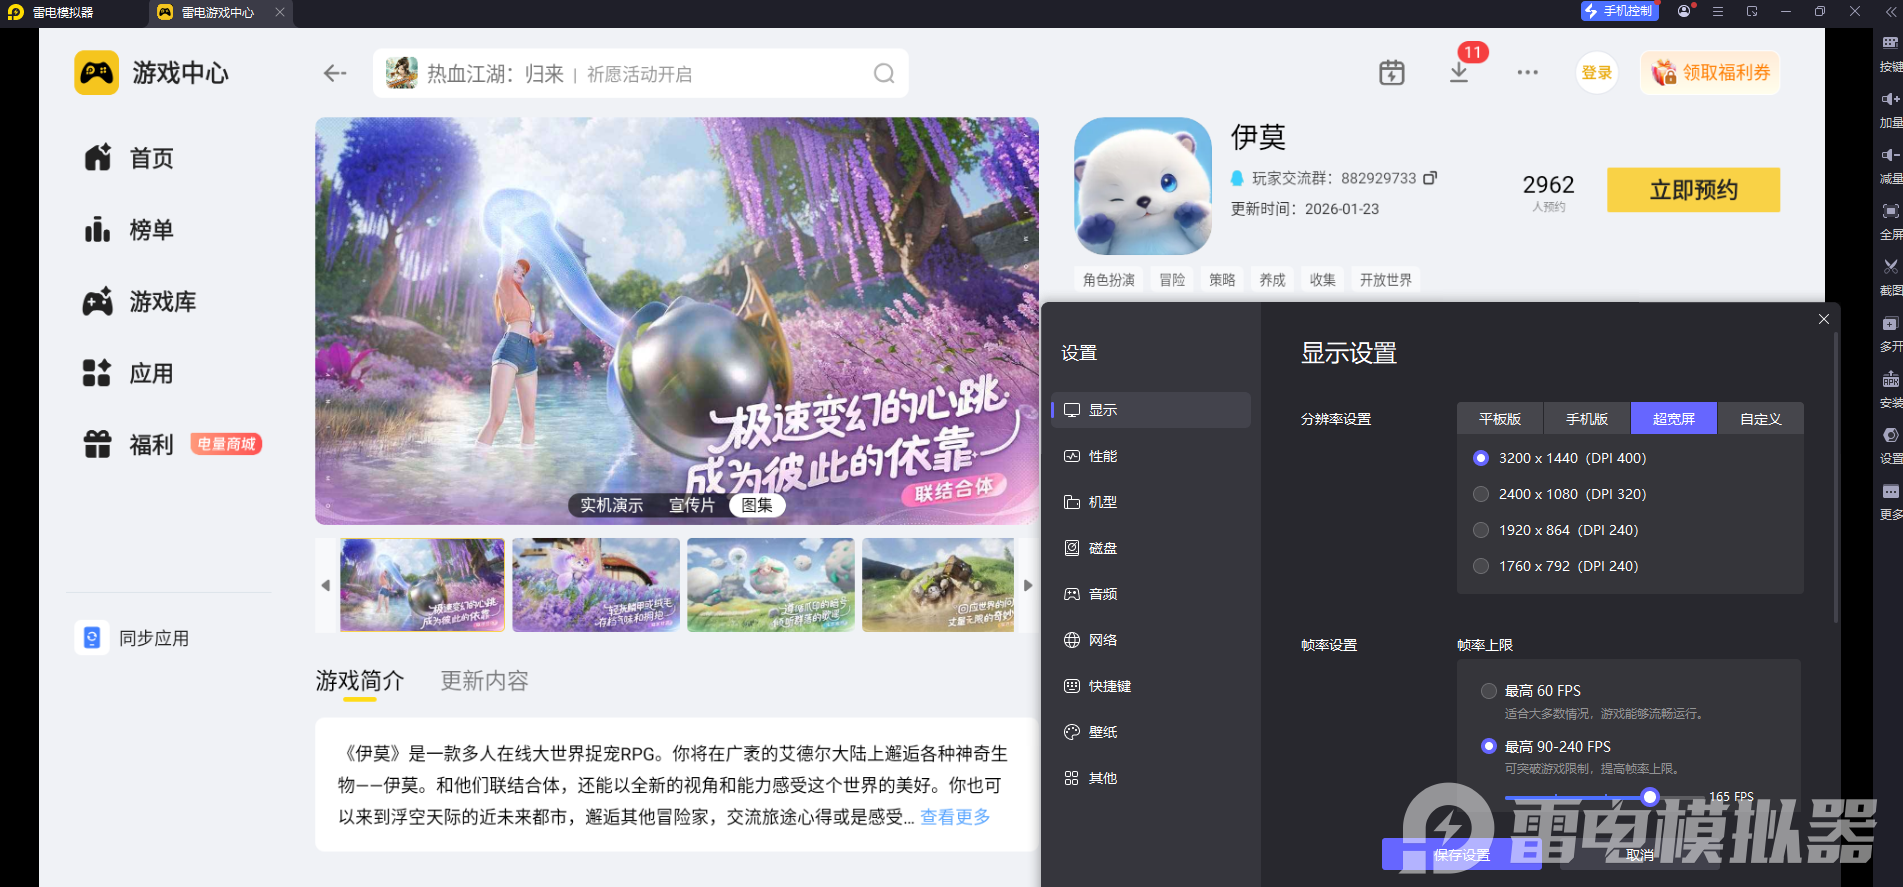The width and height of the screenshot is (1903, 887).
Task: Show next screenshot thumbnails with right arrow
Action: coord(1028,585)
